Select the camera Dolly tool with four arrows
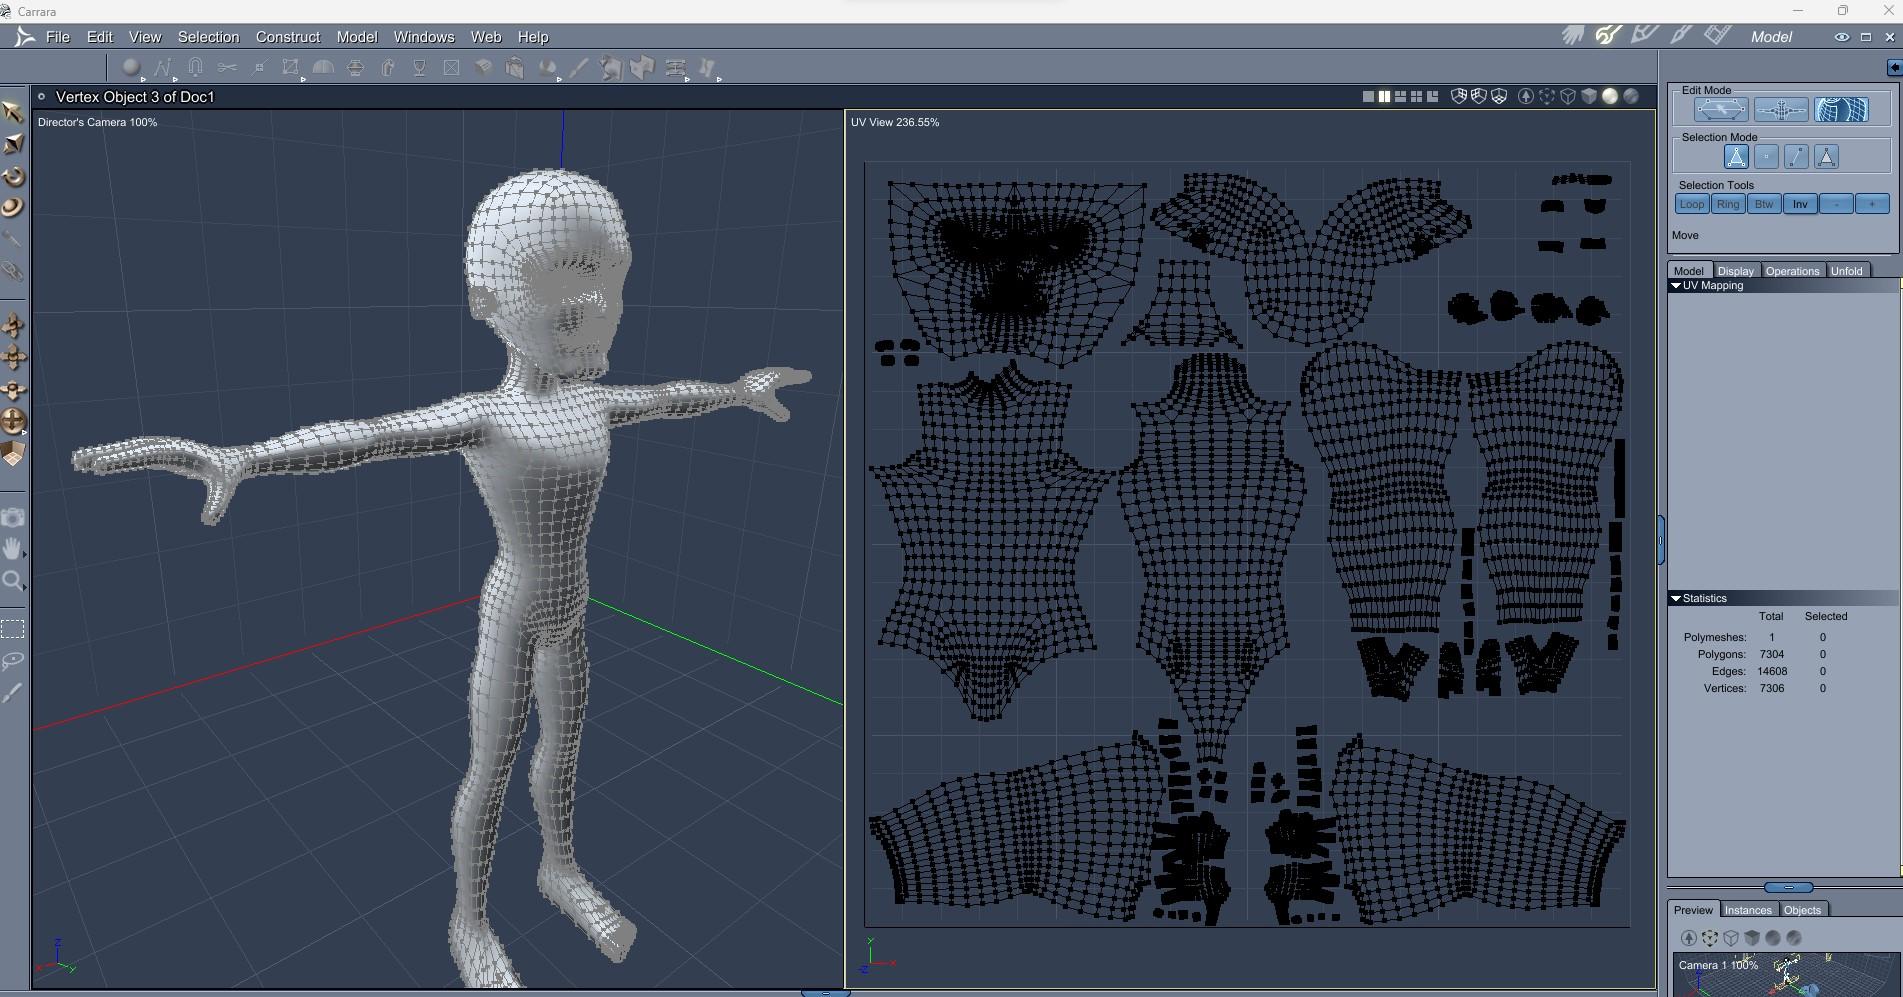This screenshot has height=997, width=1903. coord(13,358)
